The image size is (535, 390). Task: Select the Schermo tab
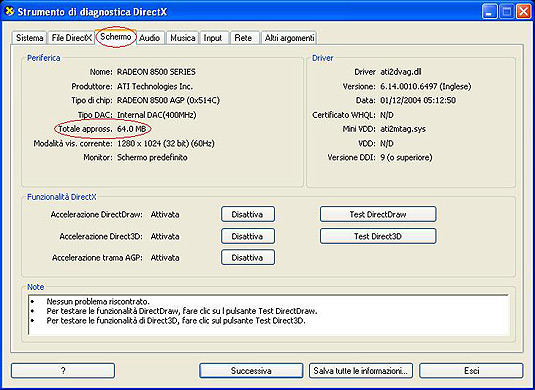[x=116, y=37]
